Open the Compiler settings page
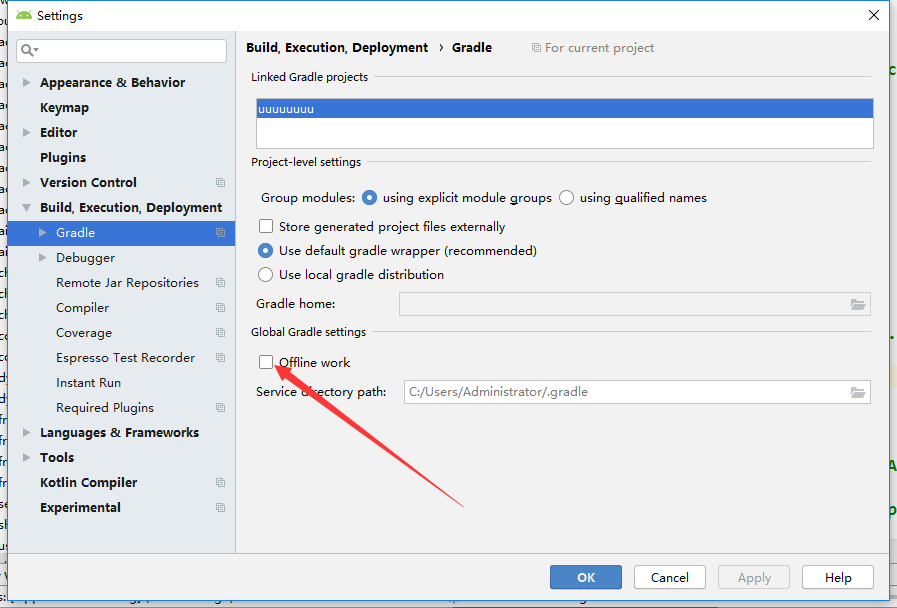Viewport: 897px width, 608px height. click(82, 308)
